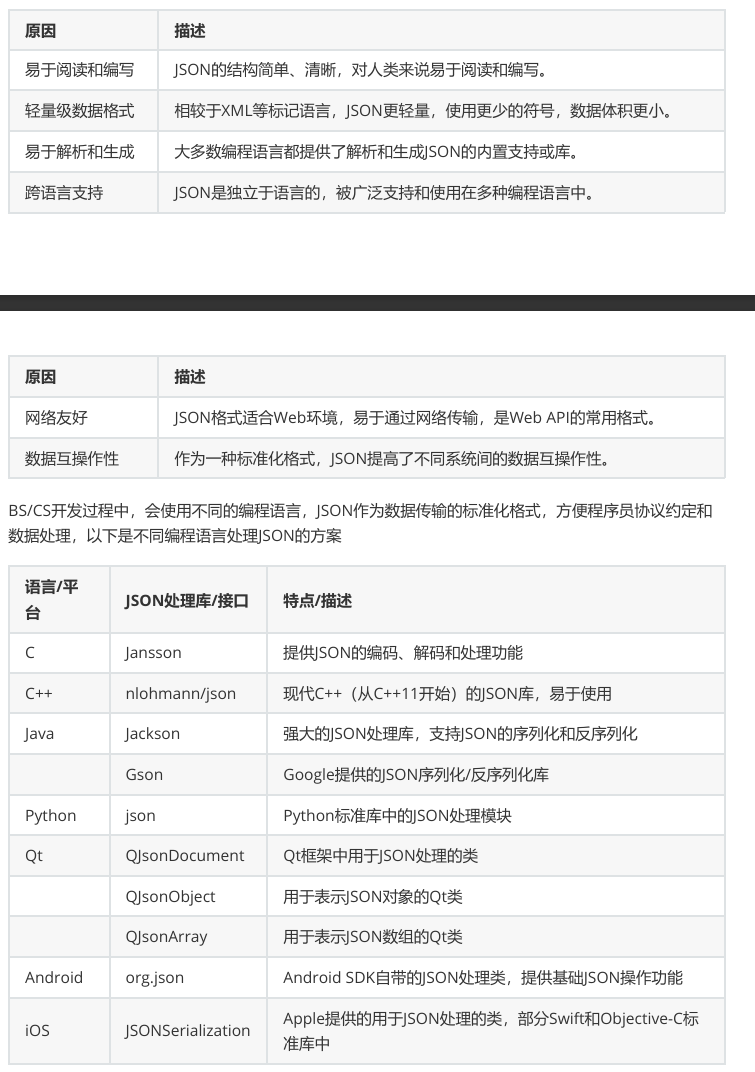Click the paragraph starting 'BS/CS开发过程中'

(x=360, y=523)
